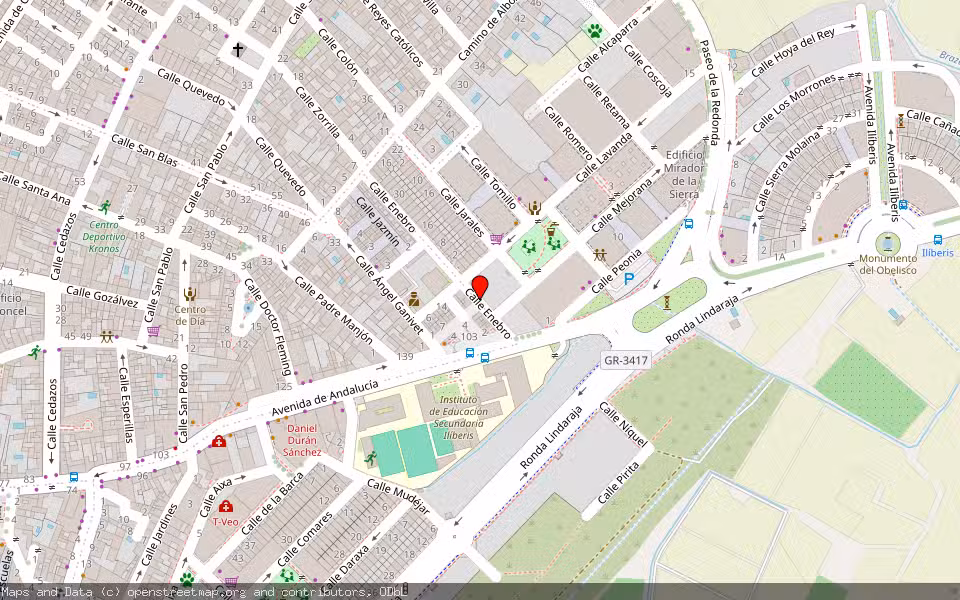Click the church cross icon near Calle Quevedo

coord(238,49)
